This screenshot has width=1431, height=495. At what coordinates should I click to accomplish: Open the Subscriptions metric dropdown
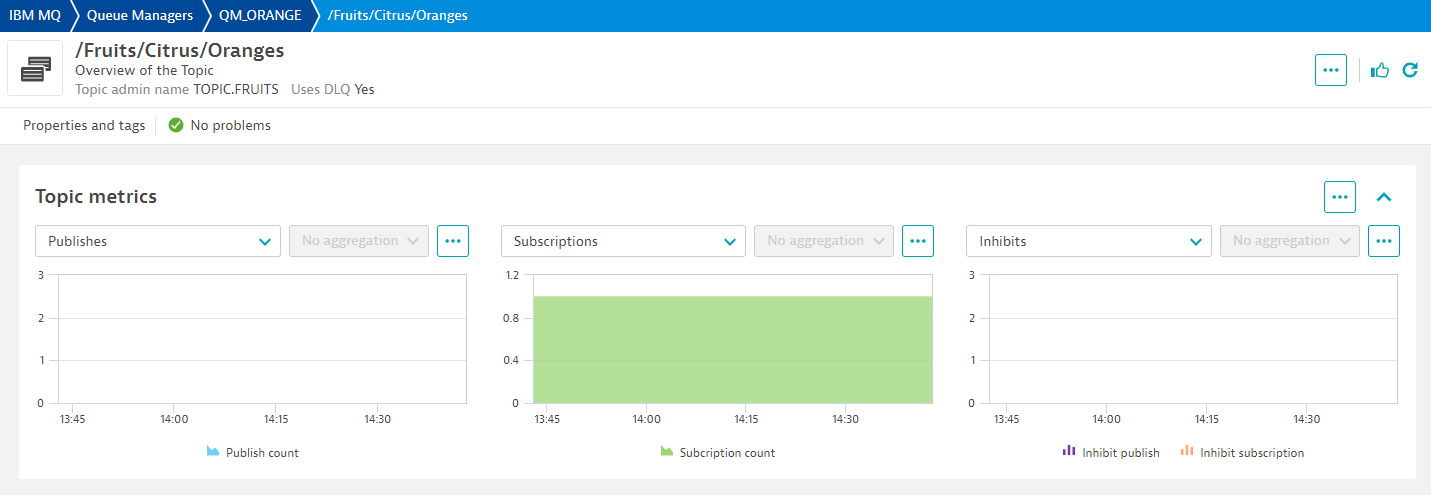click(x=623, y=241)
